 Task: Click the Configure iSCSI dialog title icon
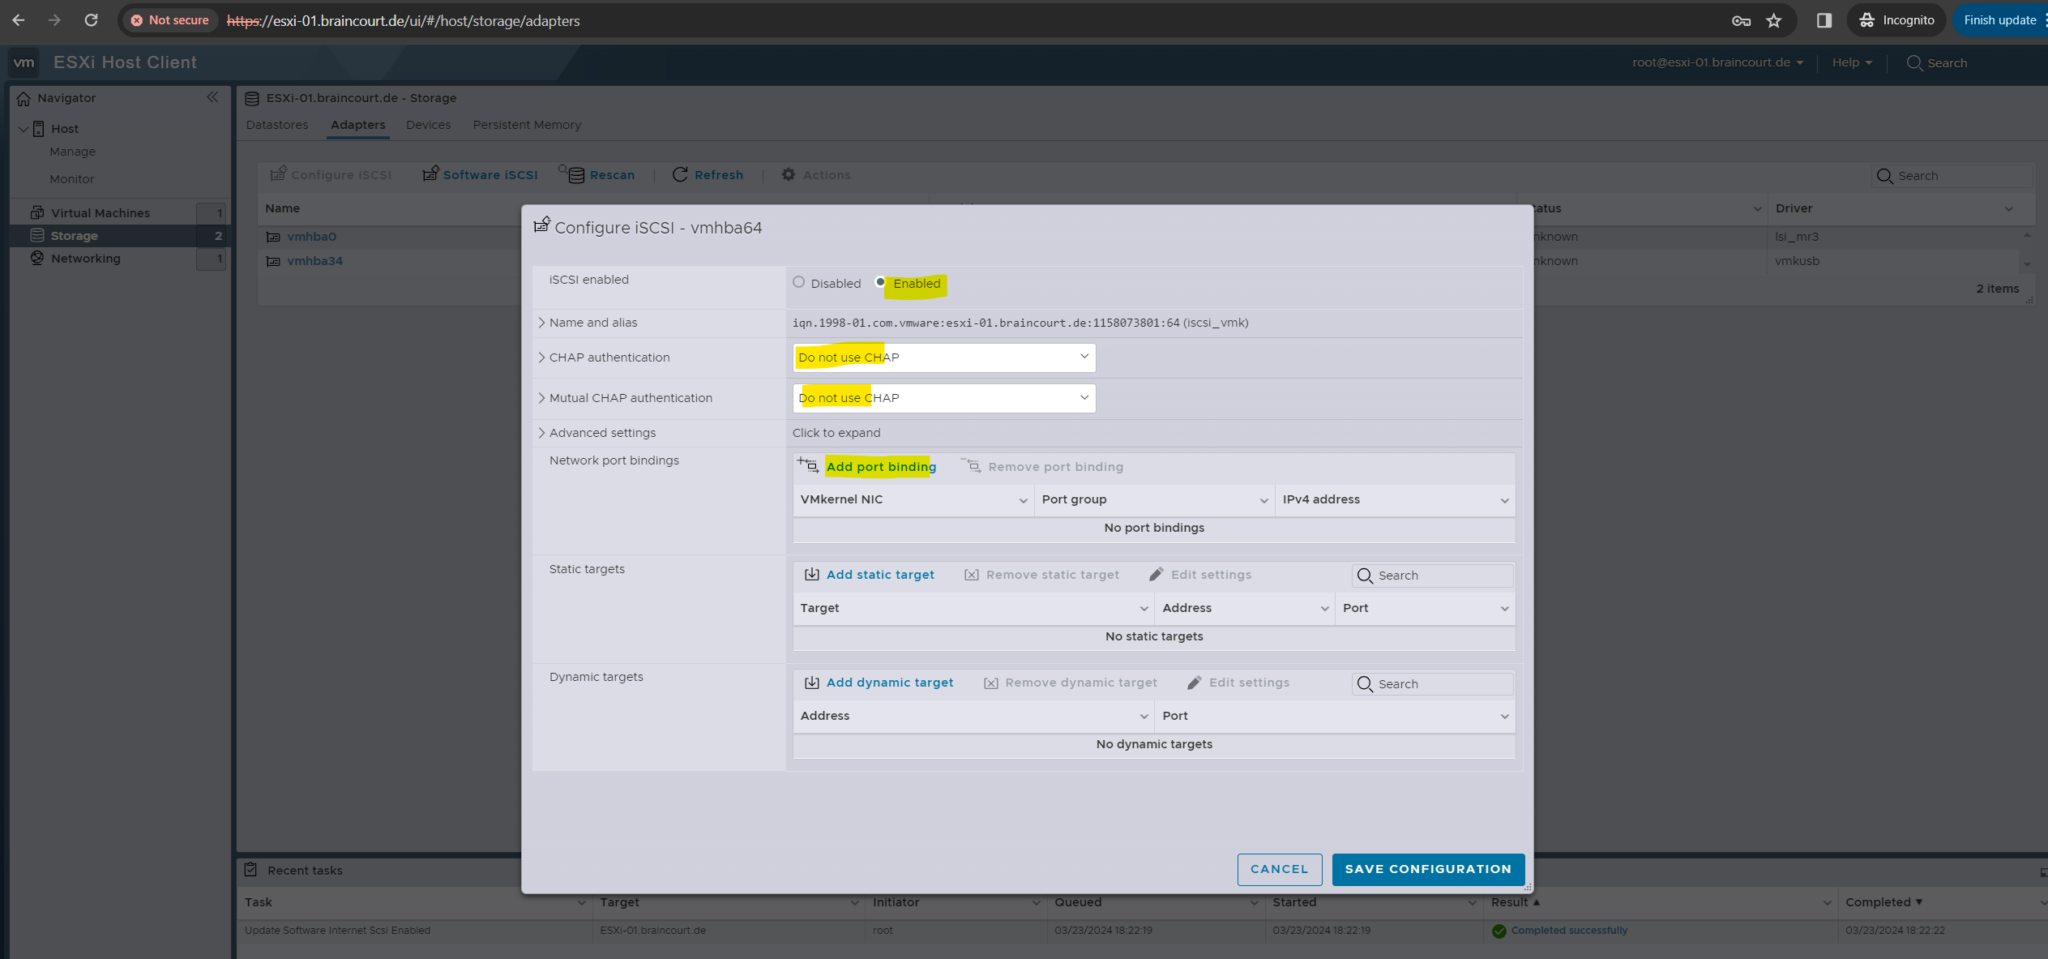[x=541, y=225]
